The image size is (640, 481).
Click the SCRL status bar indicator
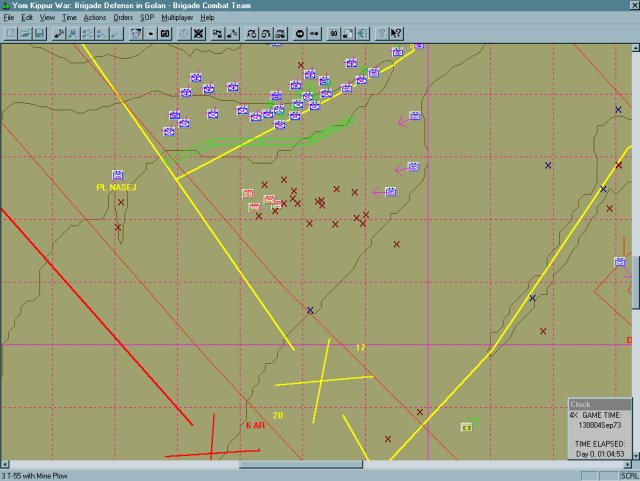[629, 476]
